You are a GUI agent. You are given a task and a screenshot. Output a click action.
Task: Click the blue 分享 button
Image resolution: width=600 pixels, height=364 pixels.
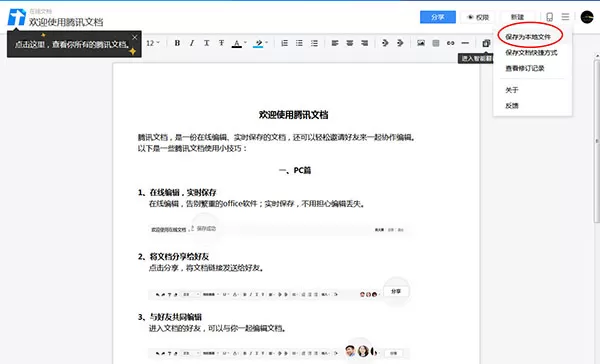(438, 17)
